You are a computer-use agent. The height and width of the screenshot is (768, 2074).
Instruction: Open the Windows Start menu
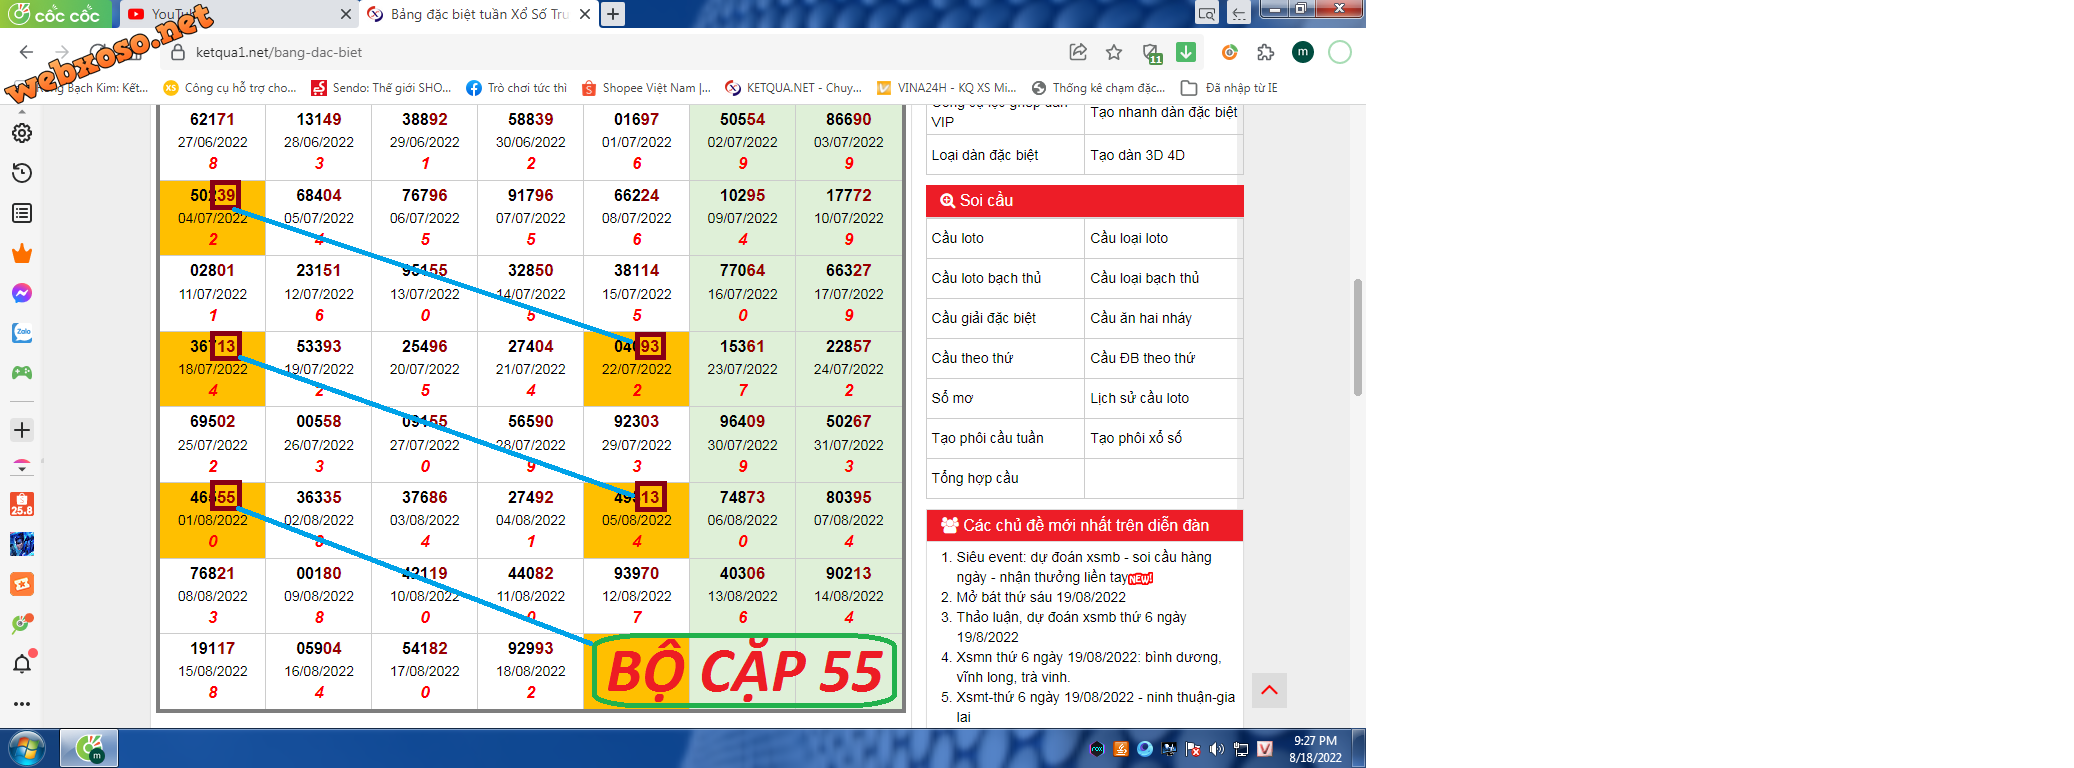27,748
